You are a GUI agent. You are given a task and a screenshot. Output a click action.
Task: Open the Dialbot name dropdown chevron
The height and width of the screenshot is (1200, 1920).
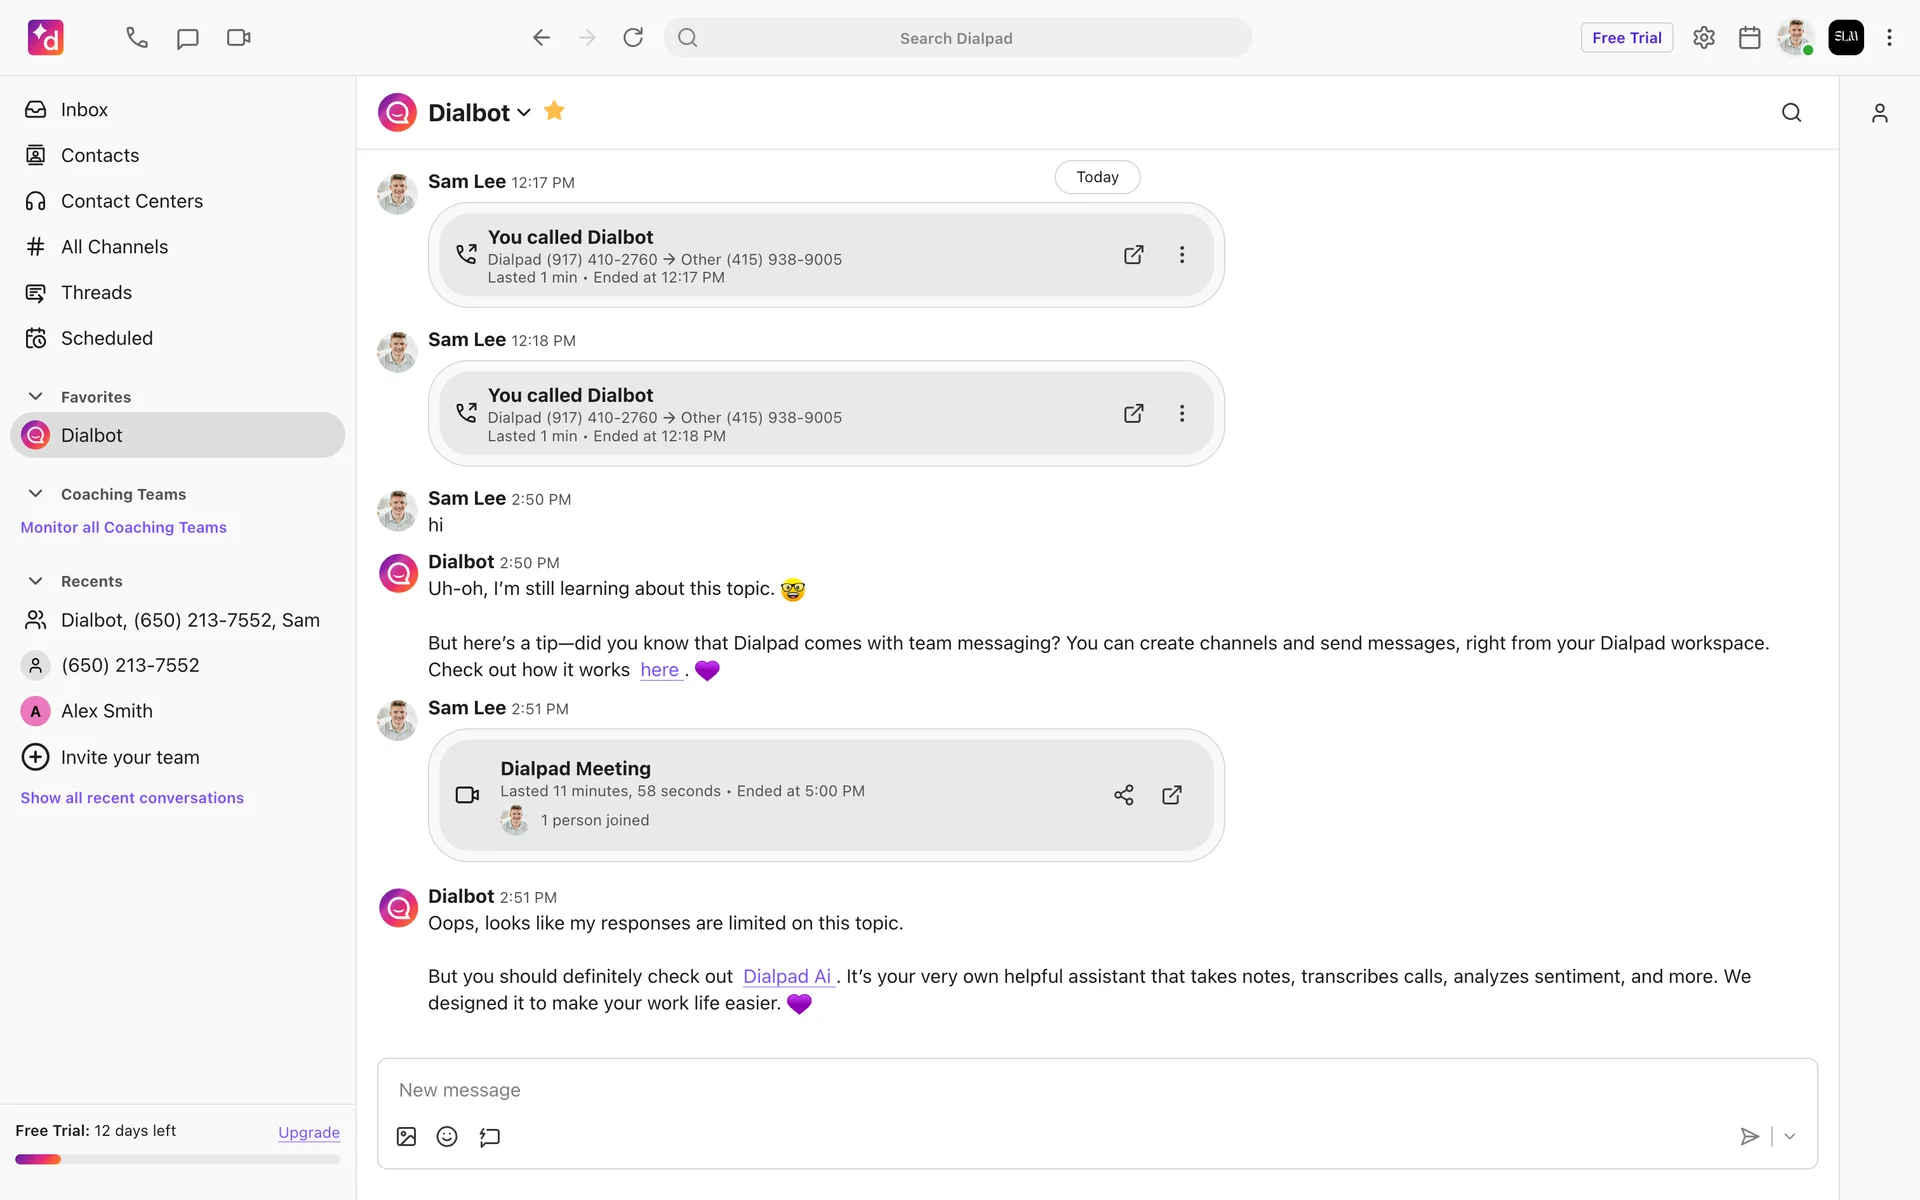coord(524,113)
